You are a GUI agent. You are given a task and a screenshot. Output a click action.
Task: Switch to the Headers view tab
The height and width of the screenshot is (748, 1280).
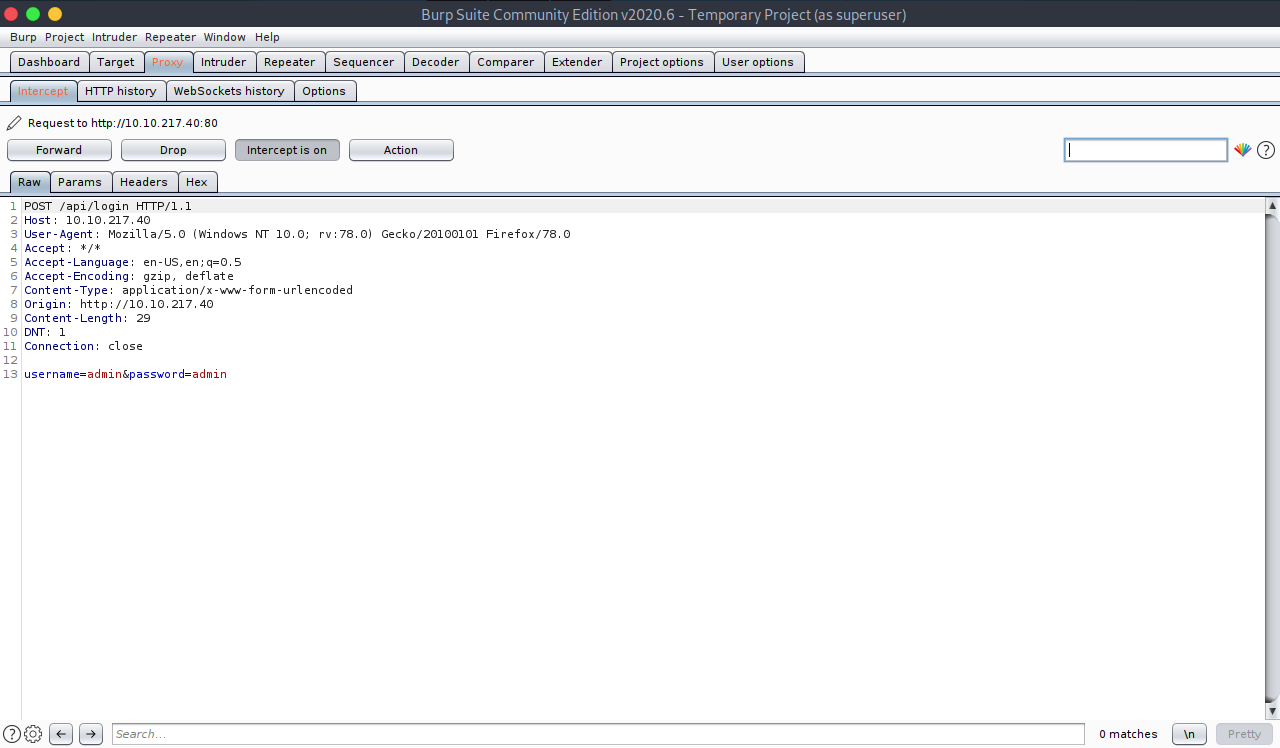coord(144,182)
